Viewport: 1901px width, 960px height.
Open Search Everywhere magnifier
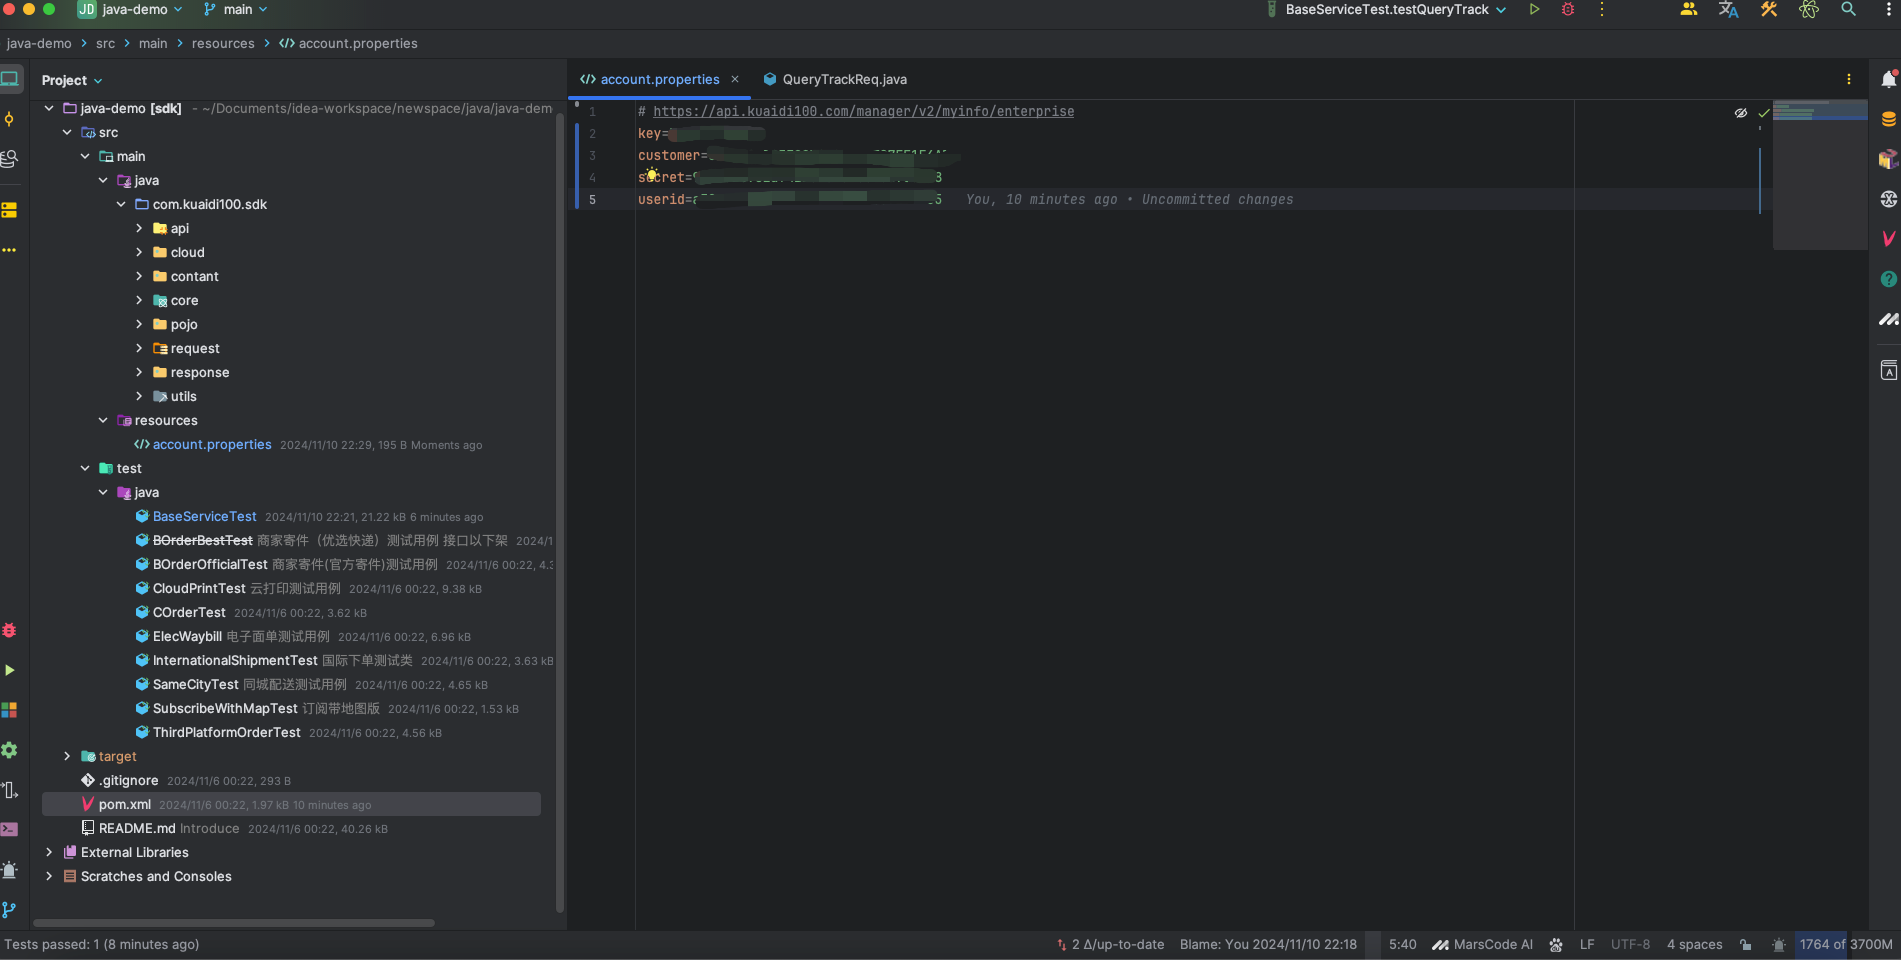1848,9
